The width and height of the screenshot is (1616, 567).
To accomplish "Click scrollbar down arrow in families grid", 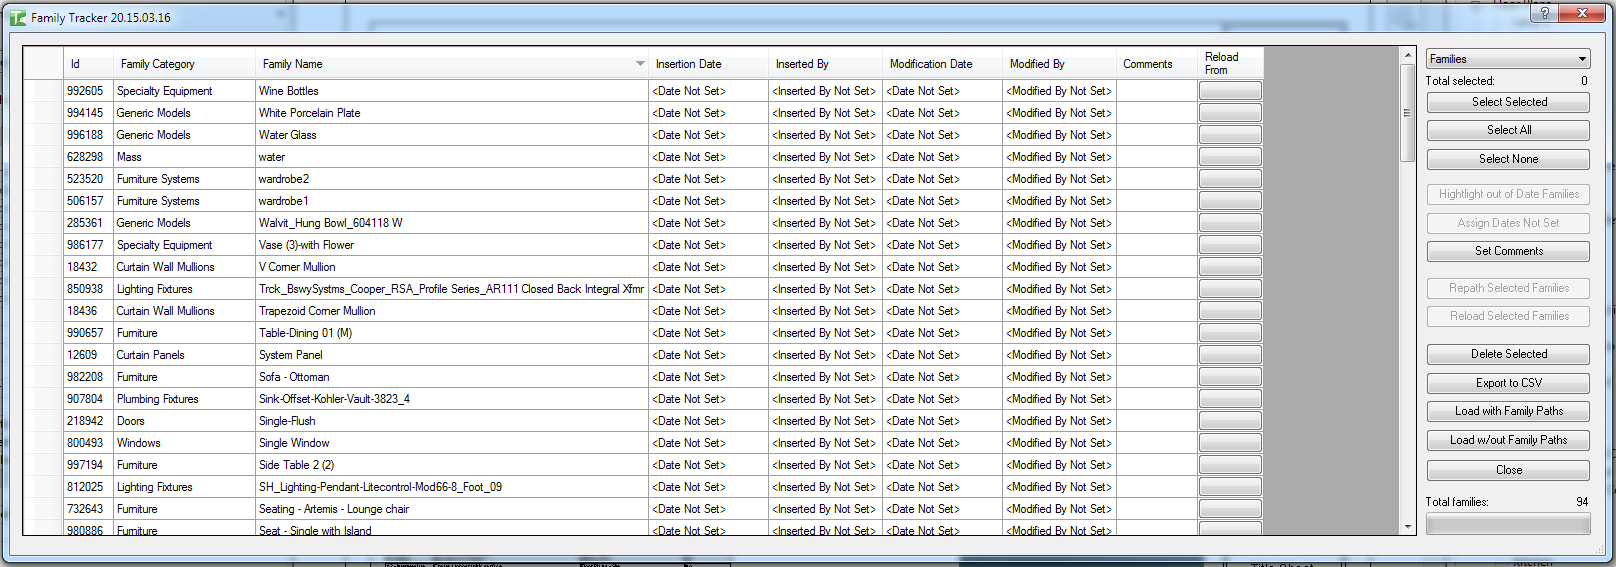I will point(1408,526).
